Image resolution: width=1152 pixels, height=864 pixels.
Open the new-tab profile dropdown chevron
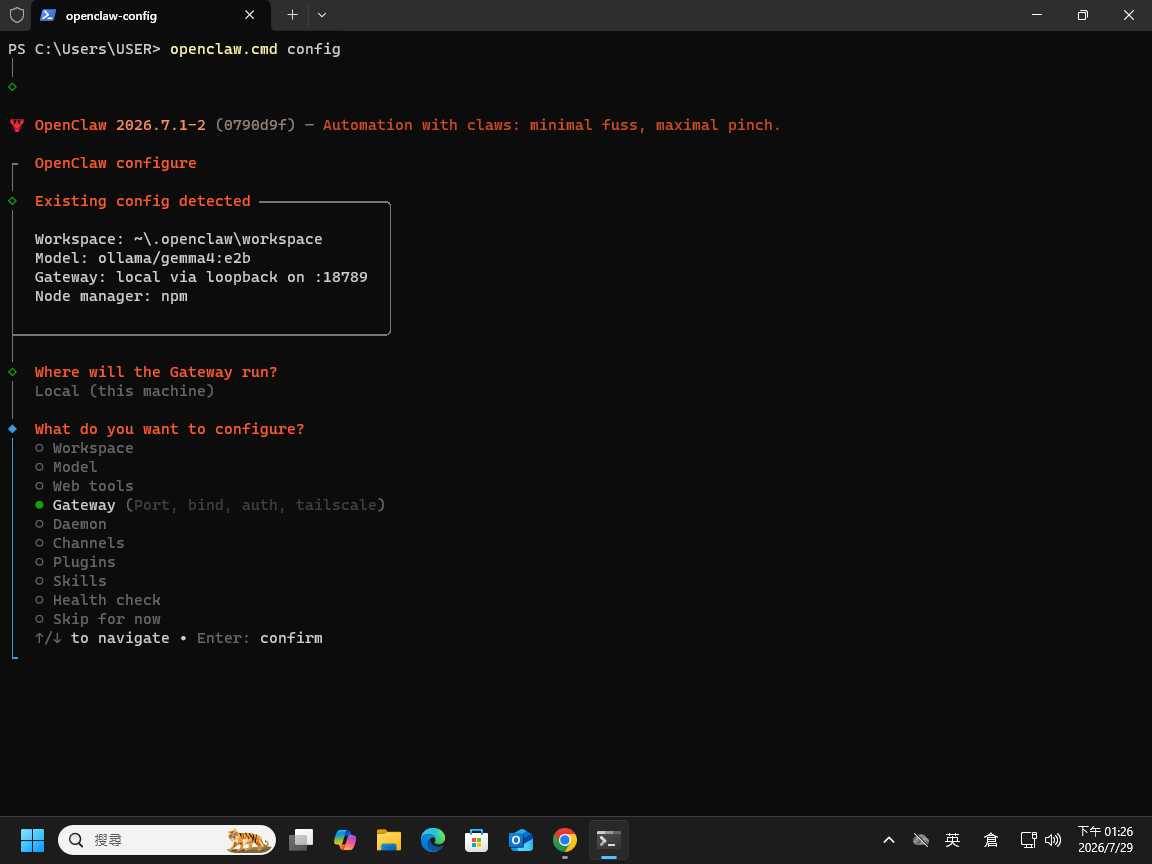322,15
